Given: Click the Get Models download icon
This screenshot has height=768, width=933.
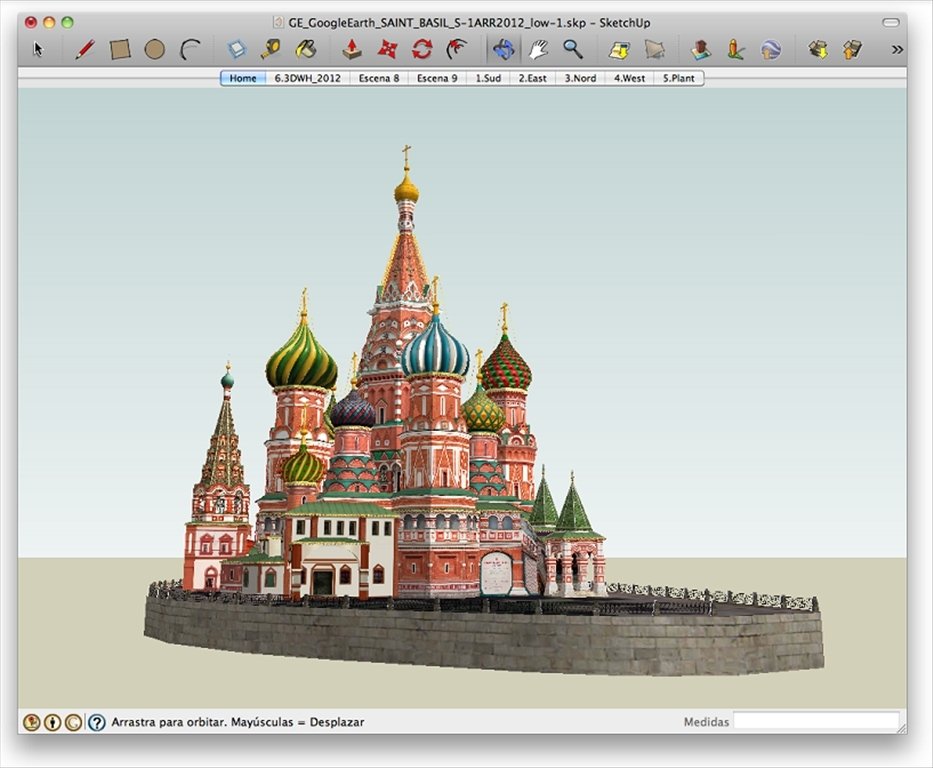Looking at the screenshot, I should point(818,49).
